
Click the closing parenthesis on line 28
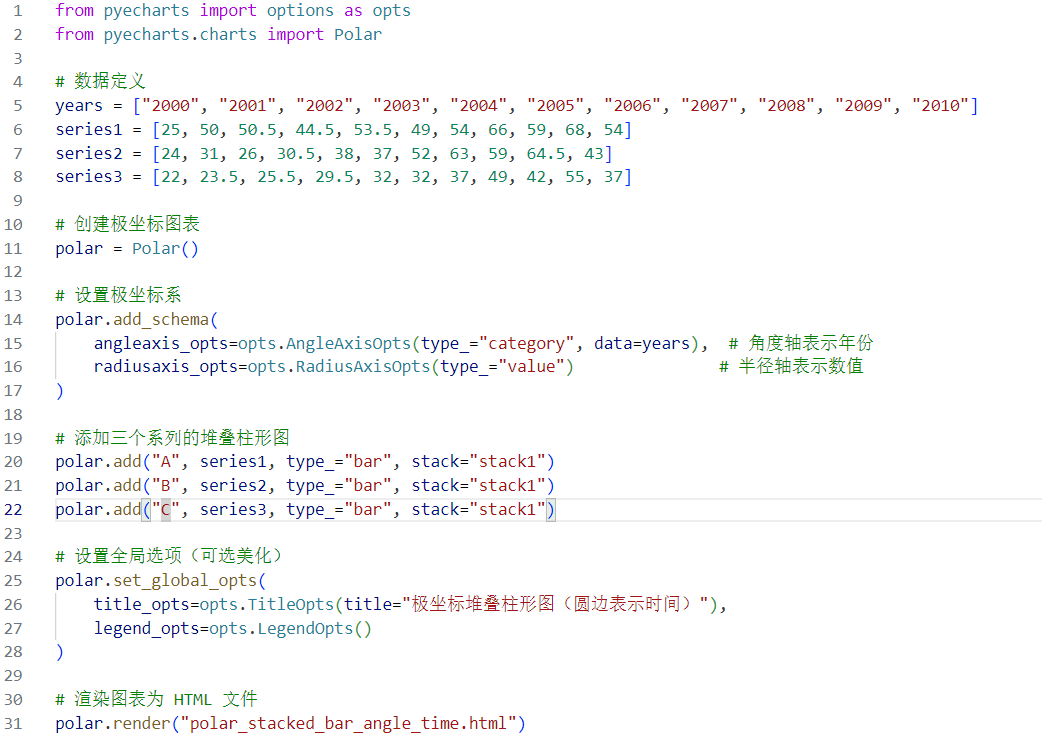60,652
